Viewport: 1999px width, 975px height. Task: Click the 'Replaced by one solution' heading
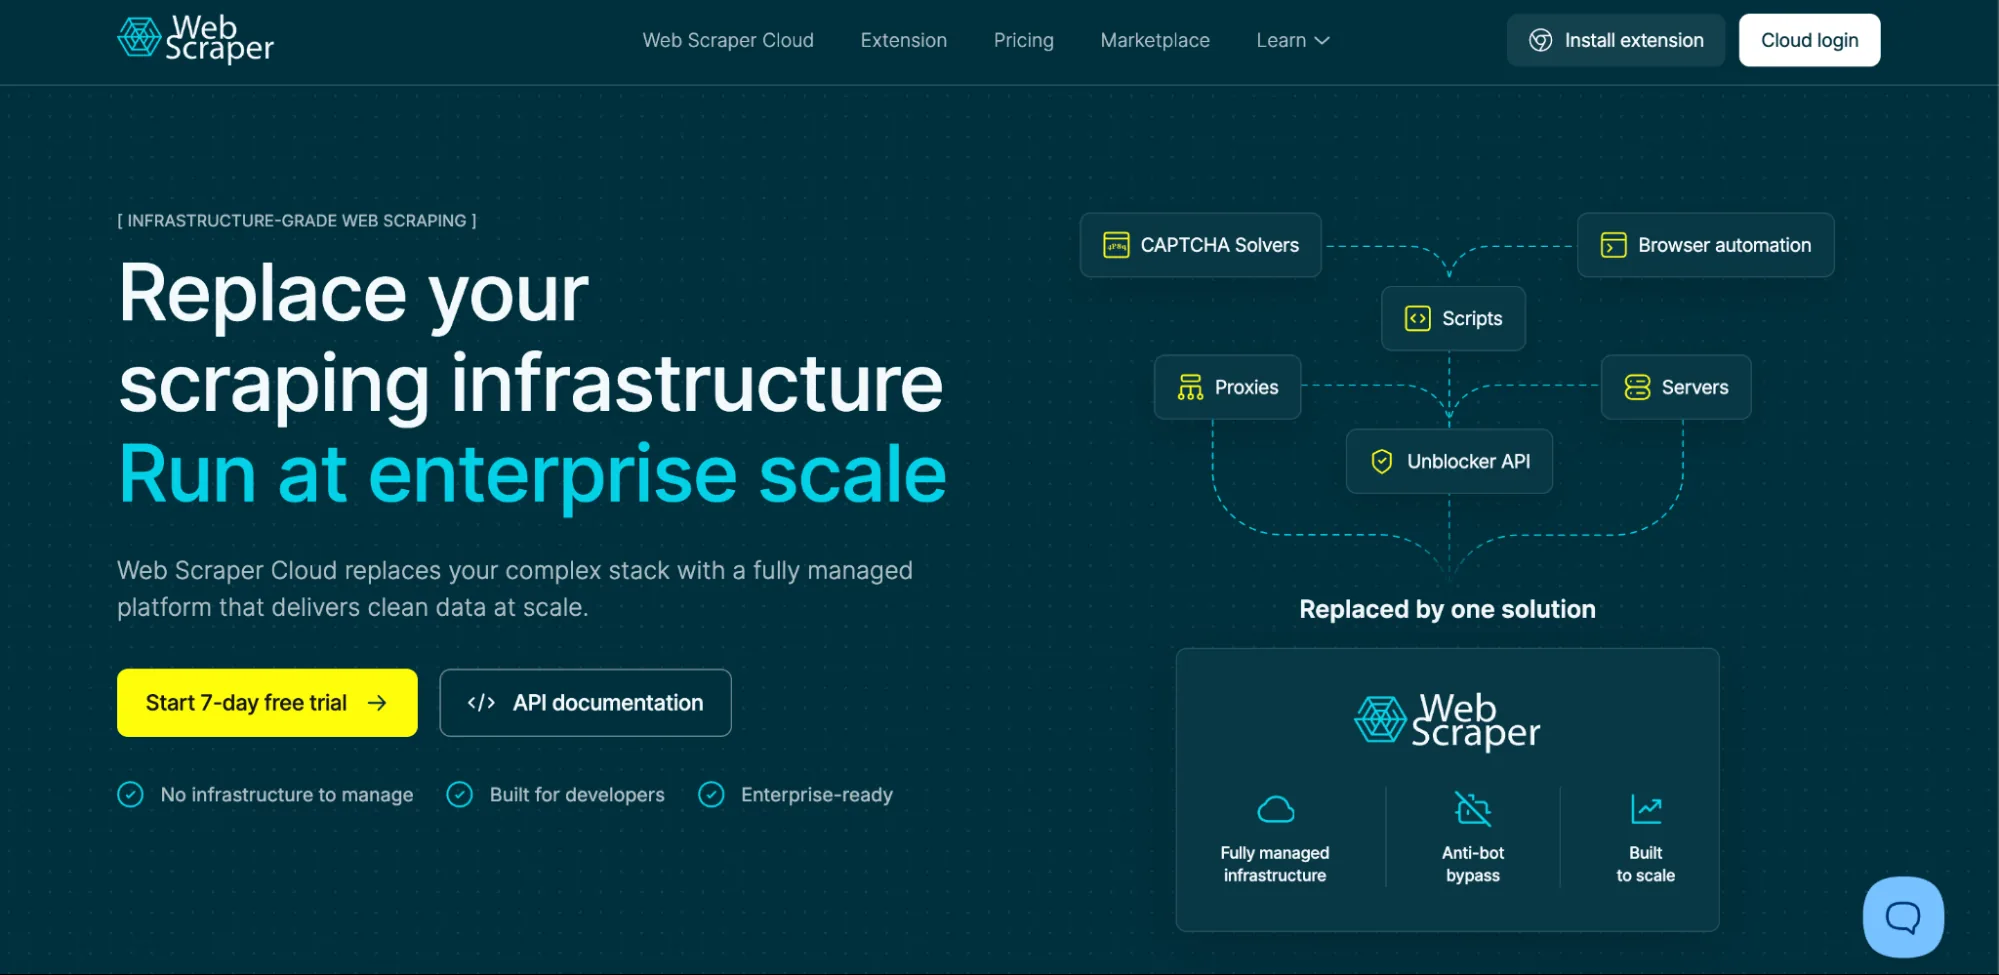click(x=1447, y=609)
